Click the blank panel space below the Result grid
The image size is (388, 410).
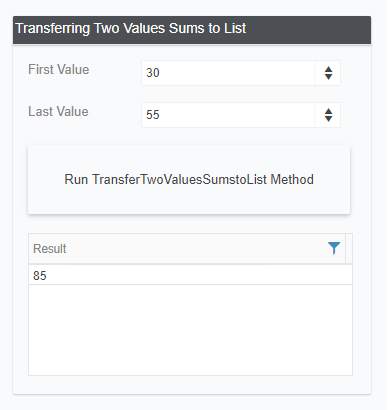(x=192, y=385)
